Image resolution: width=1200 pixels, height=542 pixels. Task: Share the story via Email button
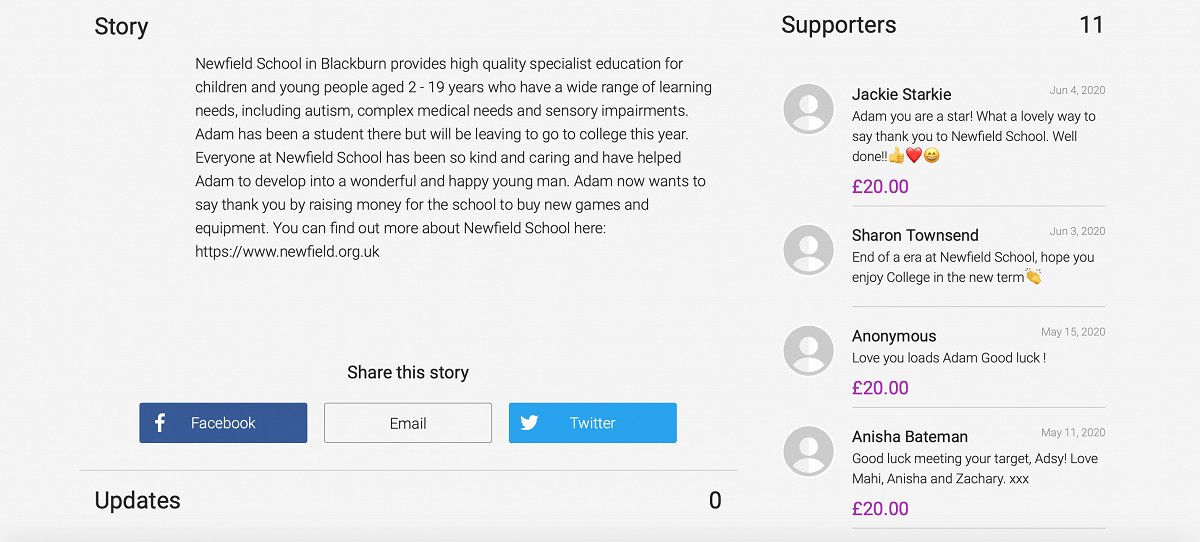[408, 423]
